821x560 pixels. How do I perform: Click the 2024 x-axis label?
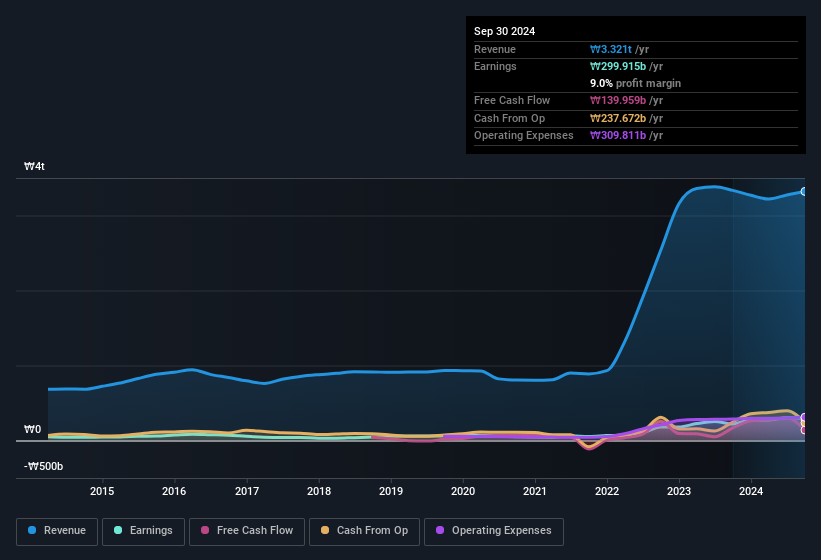coord(751,491)
